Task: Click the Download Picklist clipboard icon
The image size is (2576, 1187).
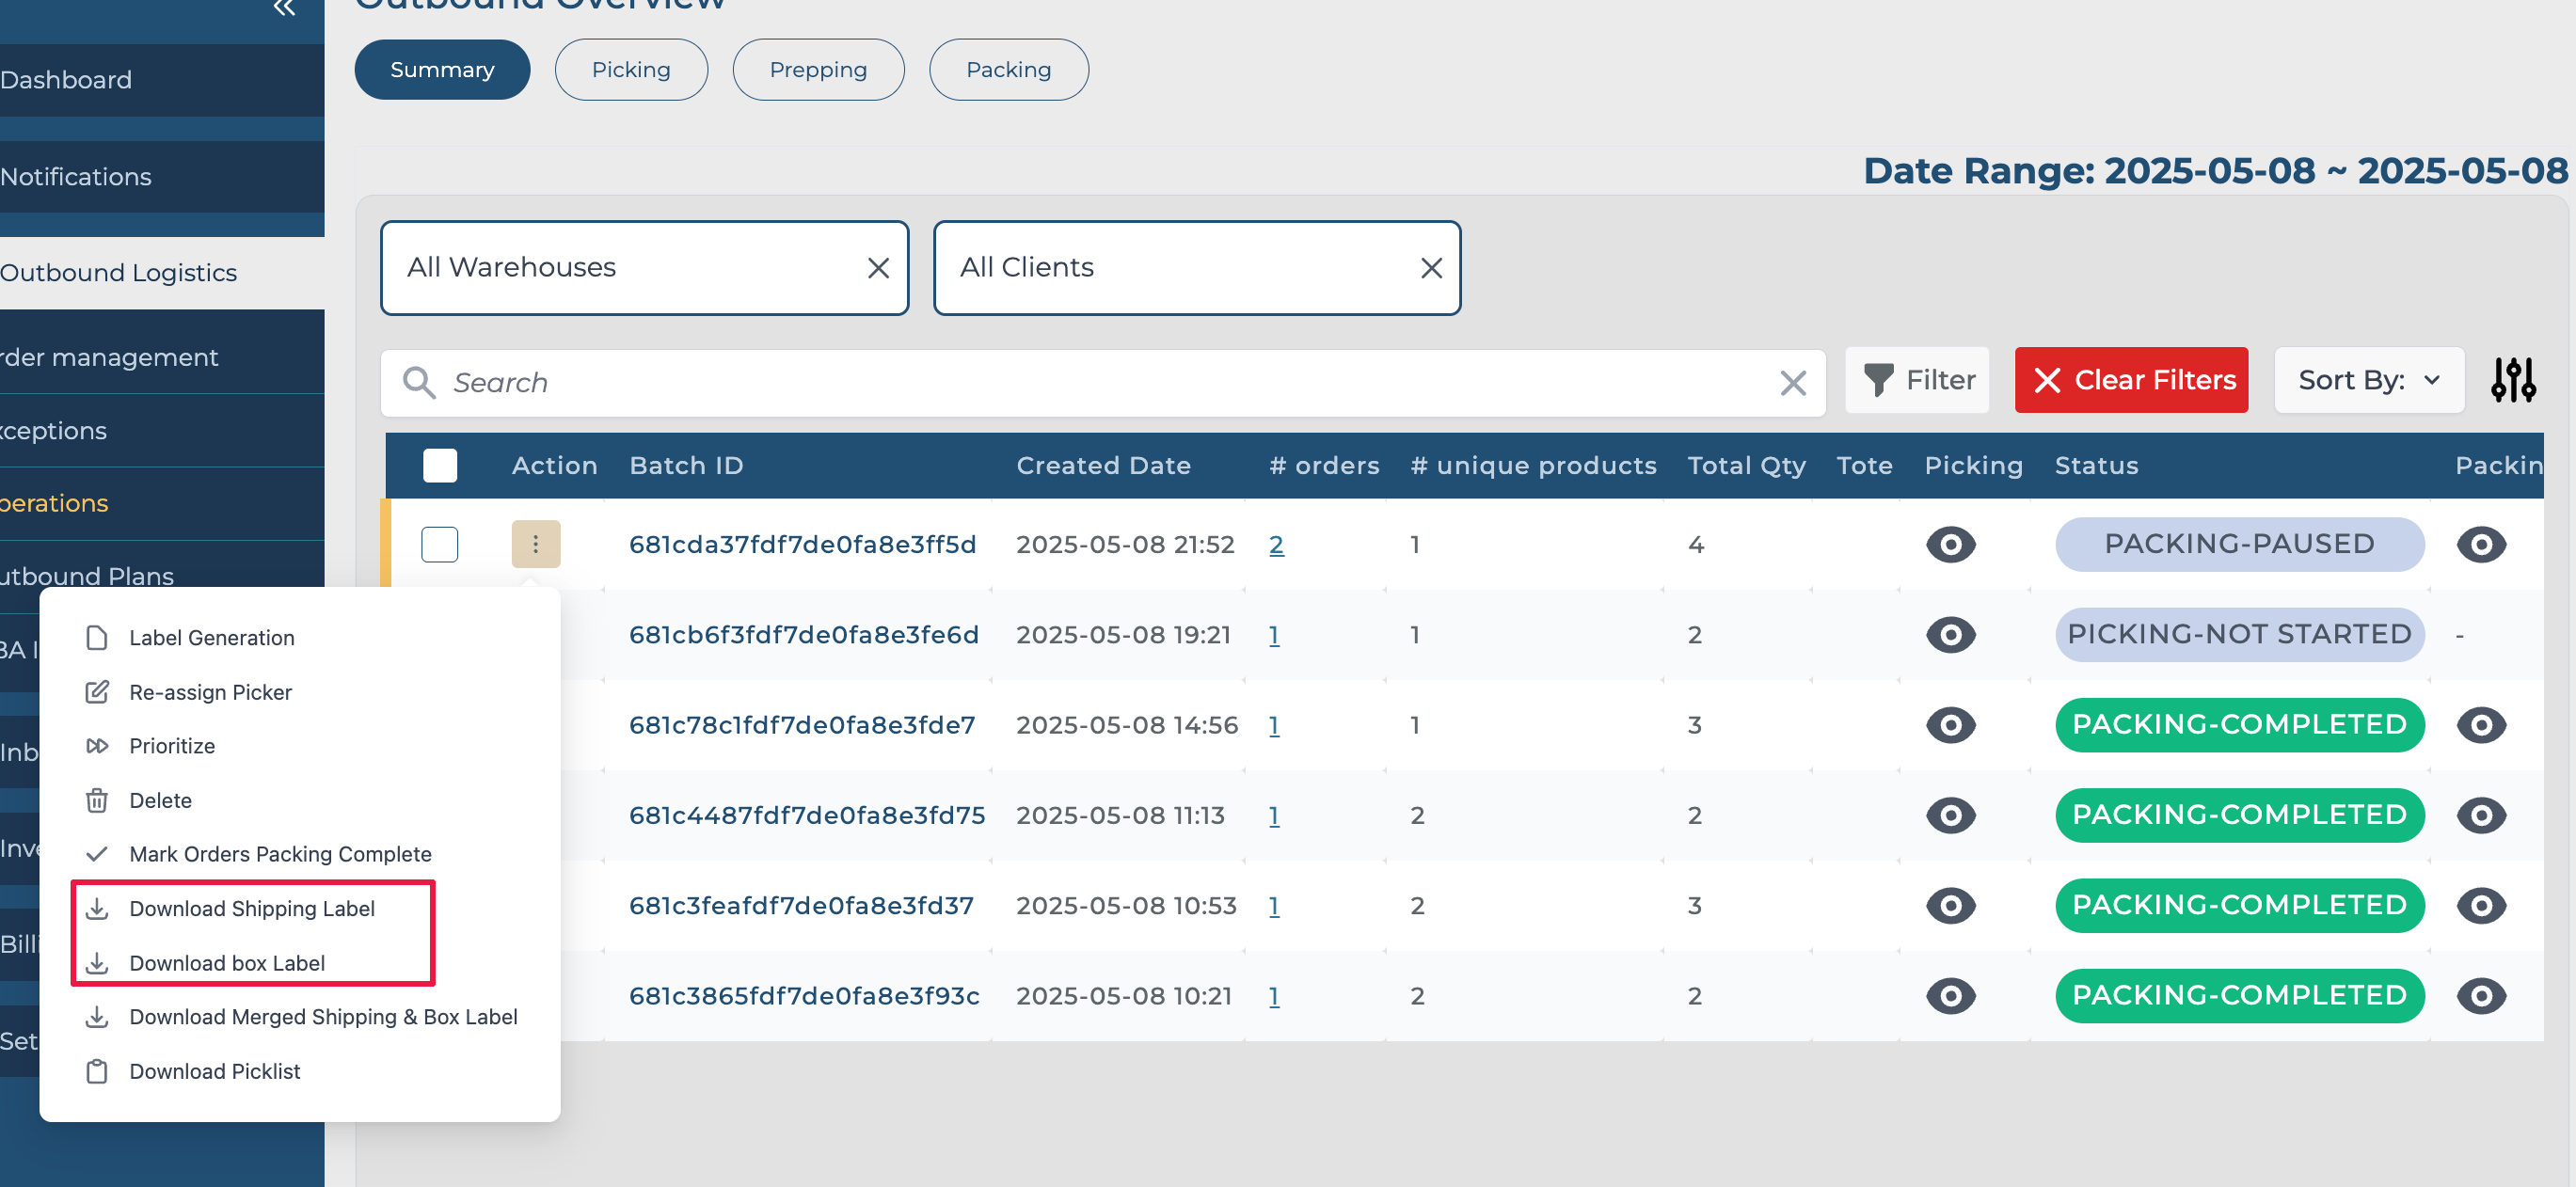Action: tap(97, 1071)
